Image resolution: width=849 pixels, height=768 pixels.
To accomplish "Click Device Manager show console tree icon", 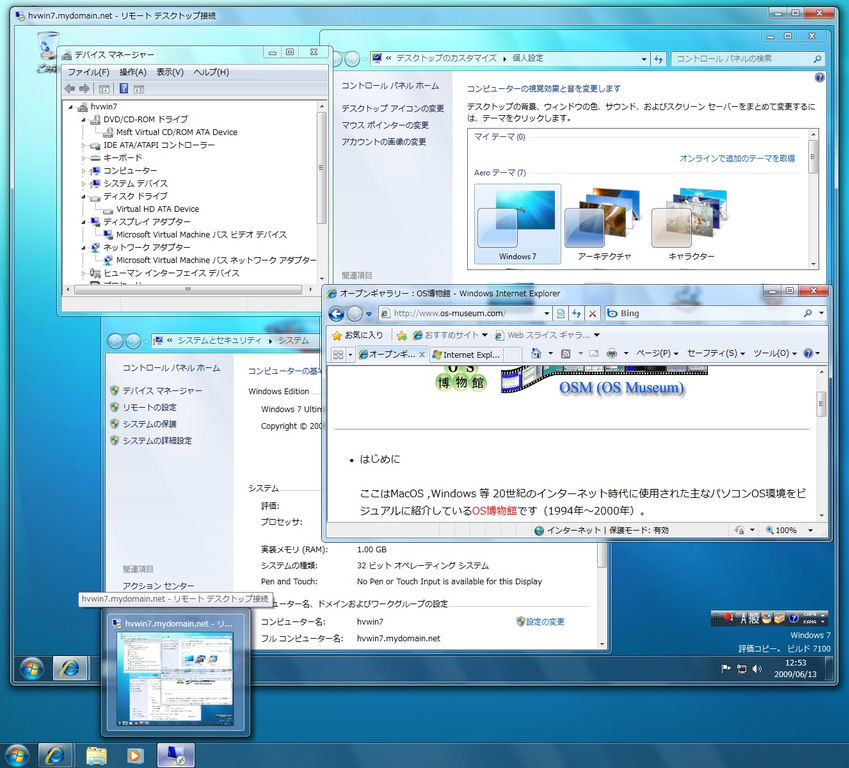I will point(105,89).
